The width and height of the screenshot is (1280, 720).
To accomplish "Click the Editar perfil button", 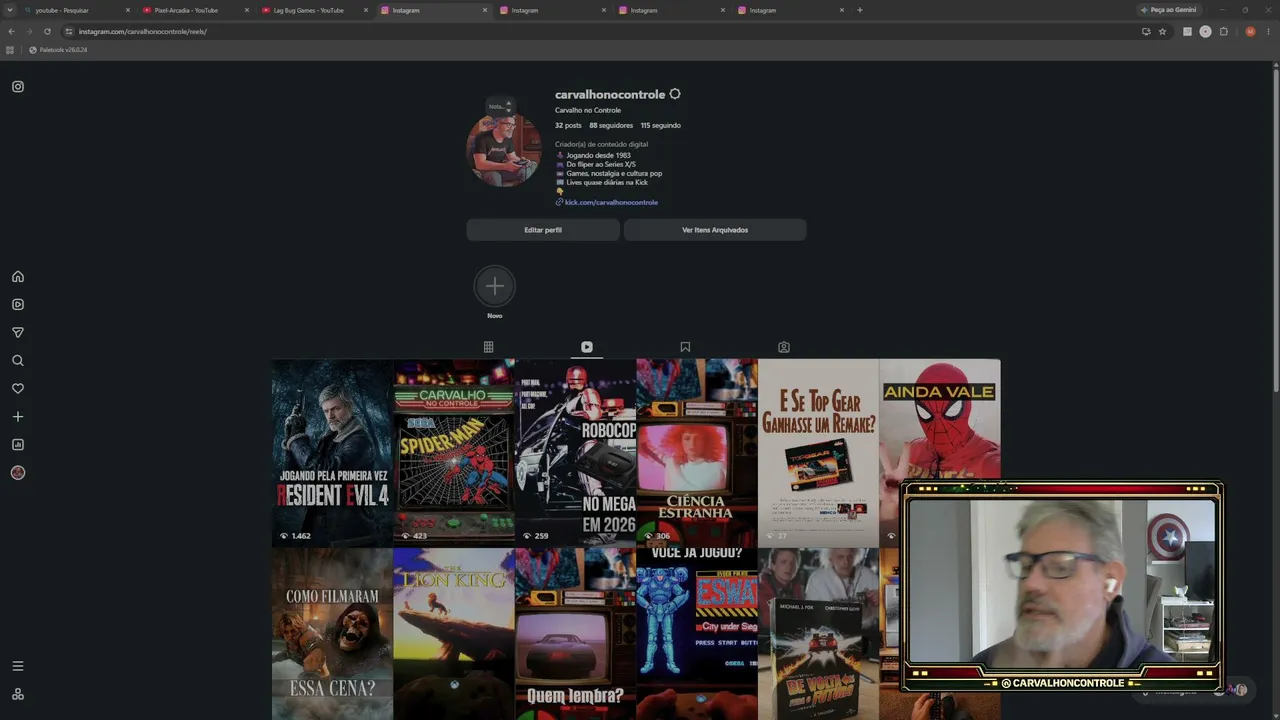I will tap(543, 230).
